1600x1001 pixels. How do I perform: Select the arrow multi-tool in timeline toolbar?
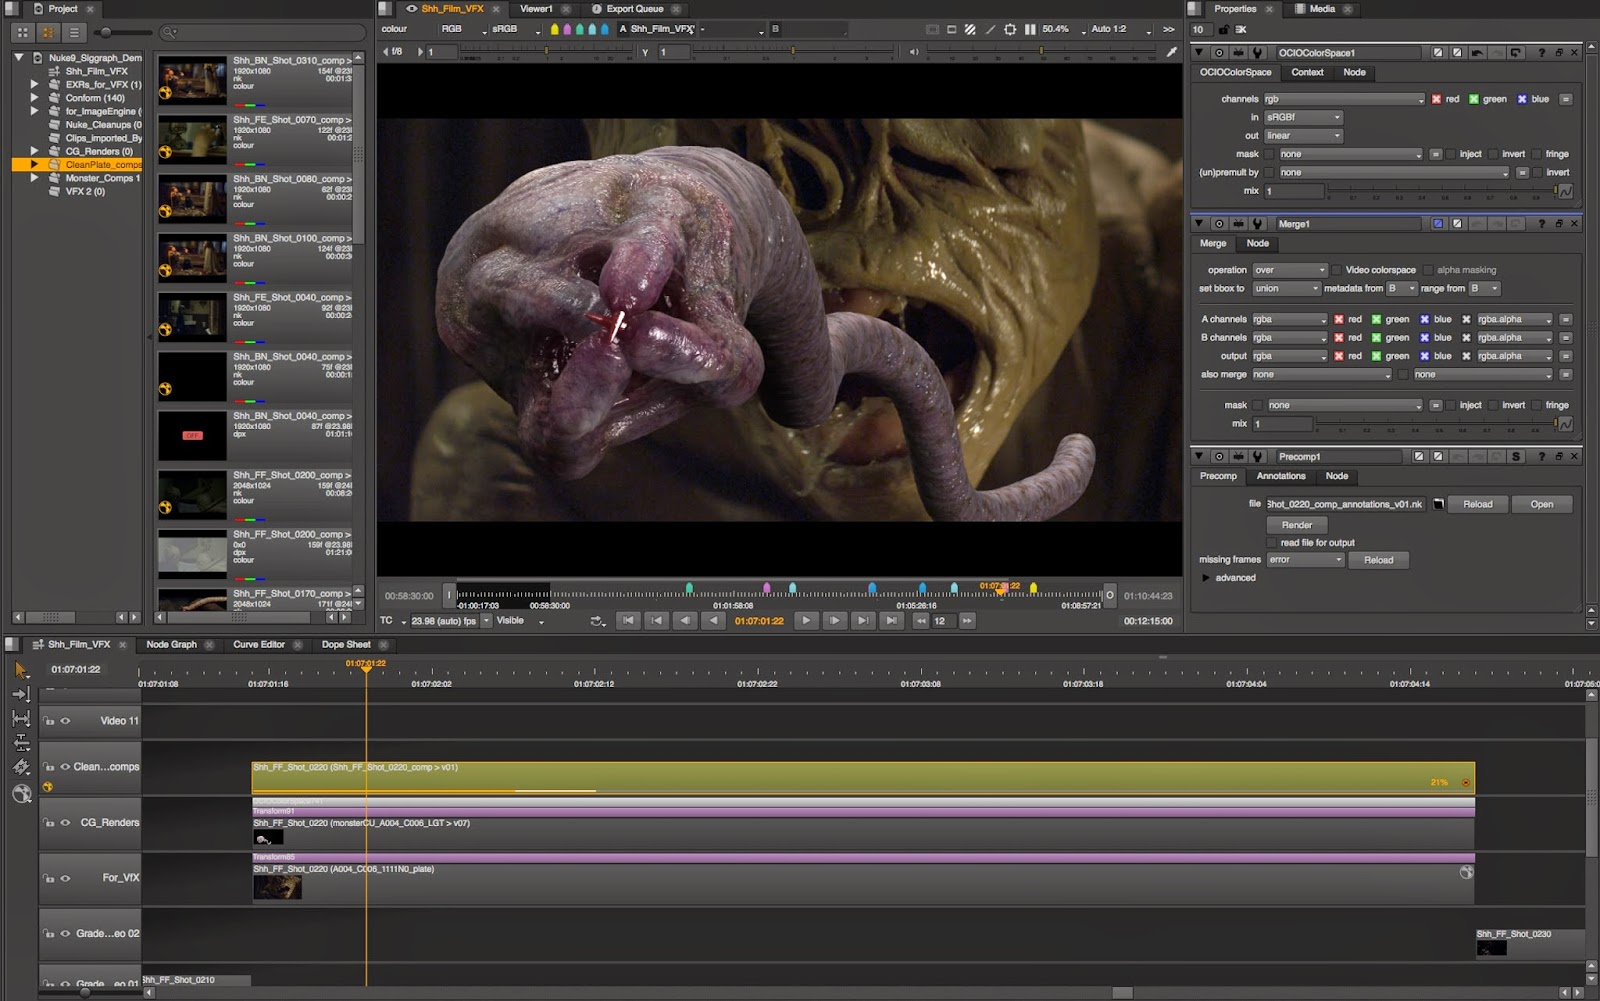coord(21,669)
